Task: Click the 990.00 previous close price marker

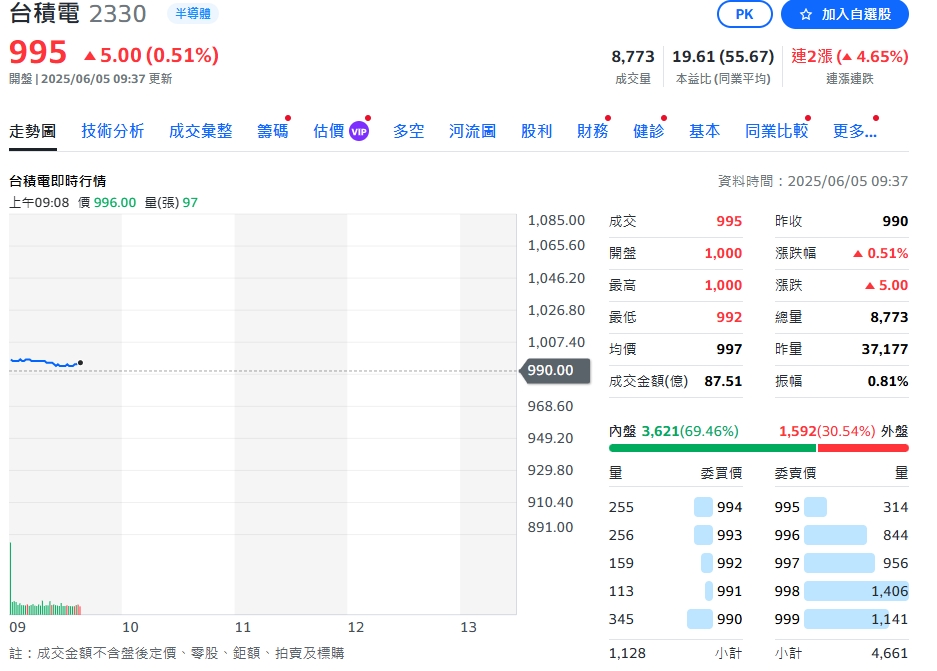Action: 555,370
